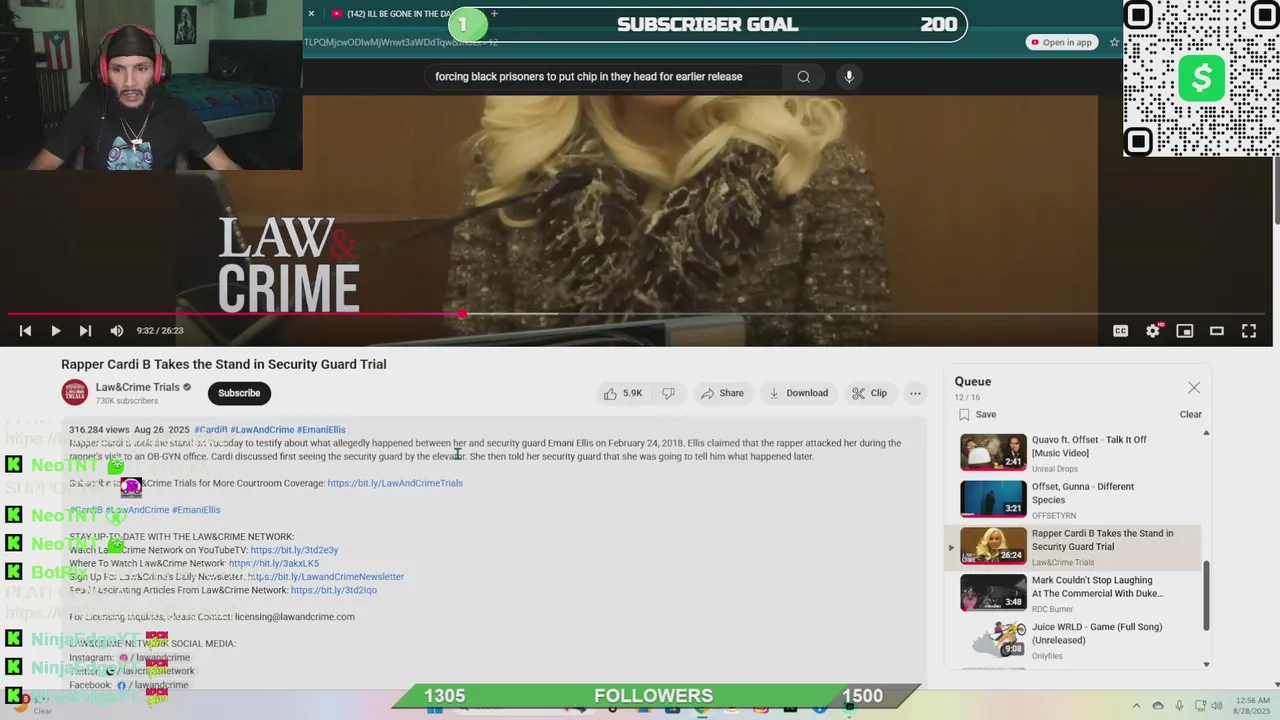
Task: Open the Law&Crime Trials channel avatar
Action: pyautogui.click(x=75, y=393)
